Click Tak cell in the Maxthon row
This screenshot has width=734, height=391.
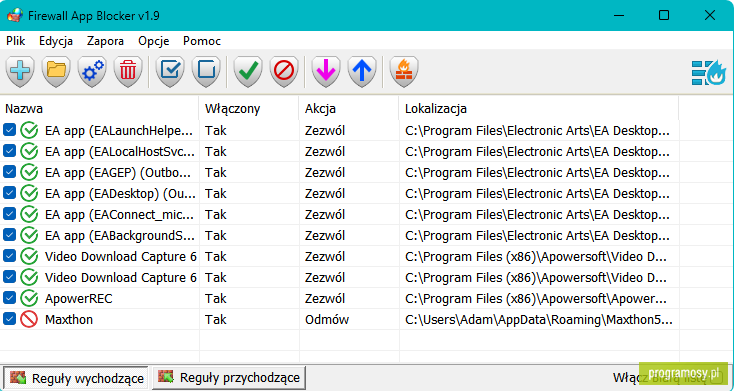click(216, 320)
